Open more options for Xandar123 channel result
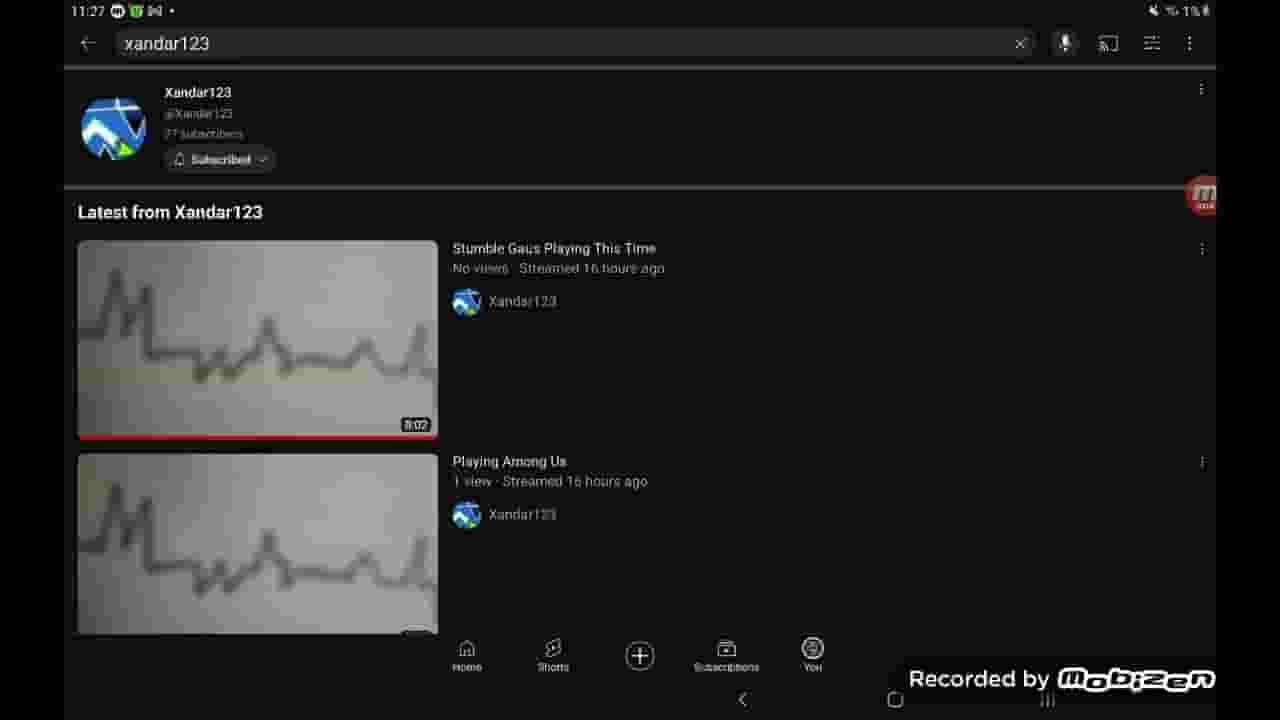1280x720 pixels. coord(1201,90)
